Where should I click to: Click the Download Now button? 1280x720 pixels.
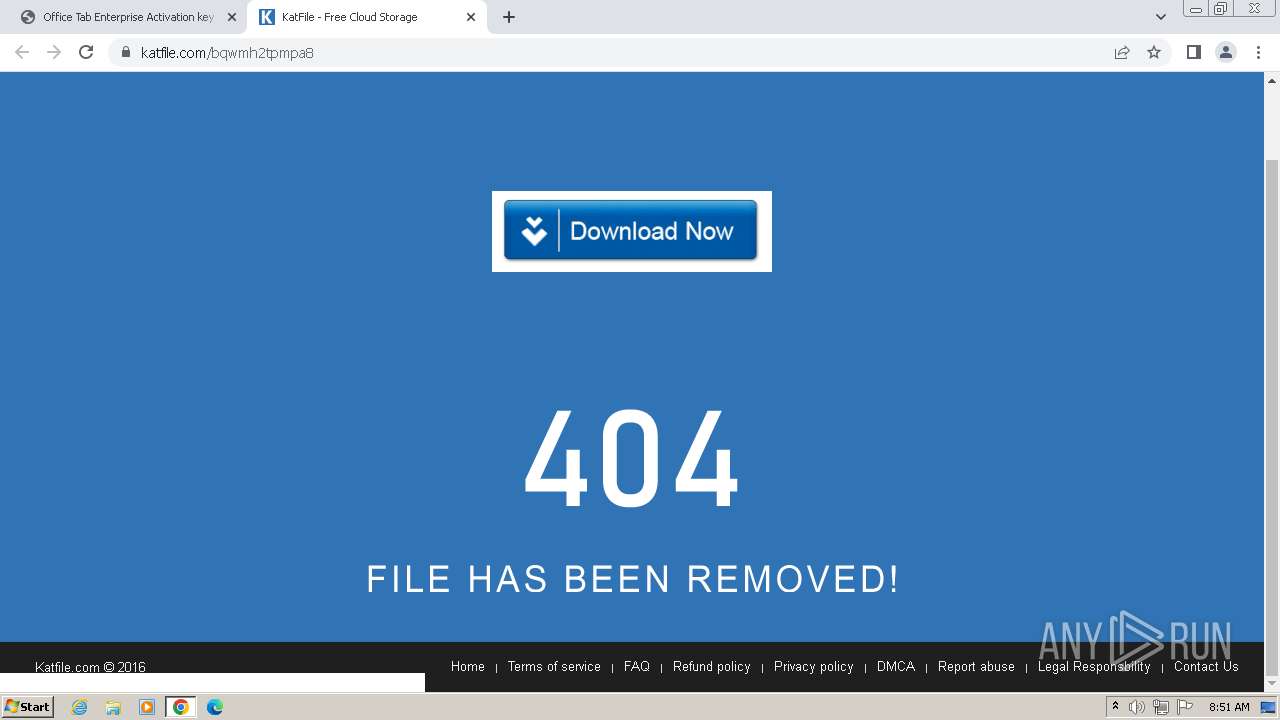click(630, 230)
